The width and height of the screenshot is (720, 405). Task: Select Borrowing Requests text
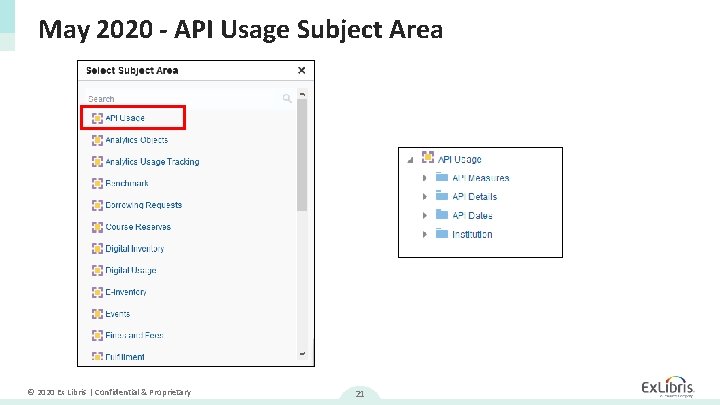point(144,205)
